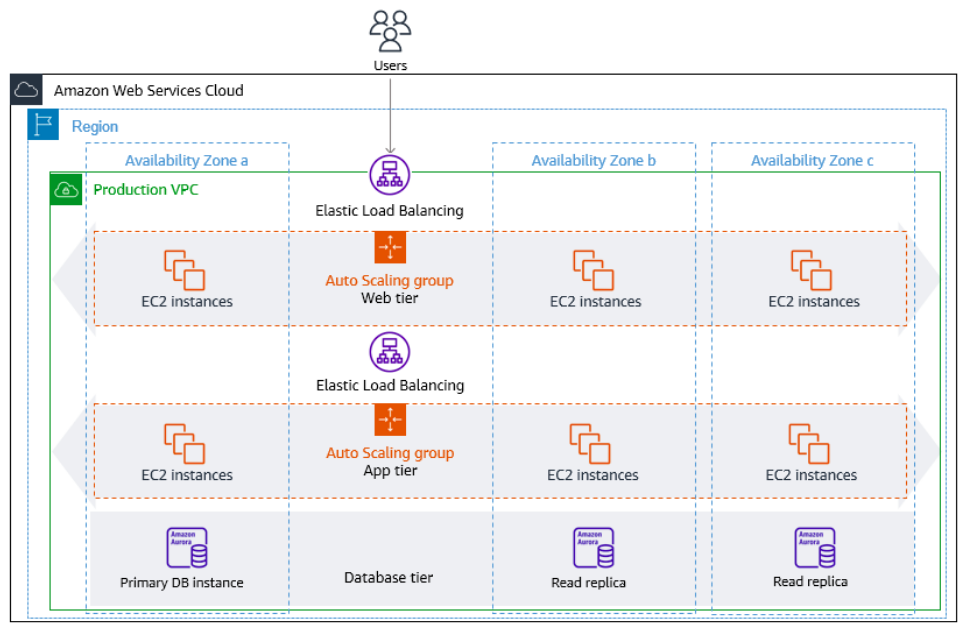The height and width of the screenshot is (627, 970).
Task: Click App tier 'EC2 instances' text in Zone a
Action: [187, 476]
